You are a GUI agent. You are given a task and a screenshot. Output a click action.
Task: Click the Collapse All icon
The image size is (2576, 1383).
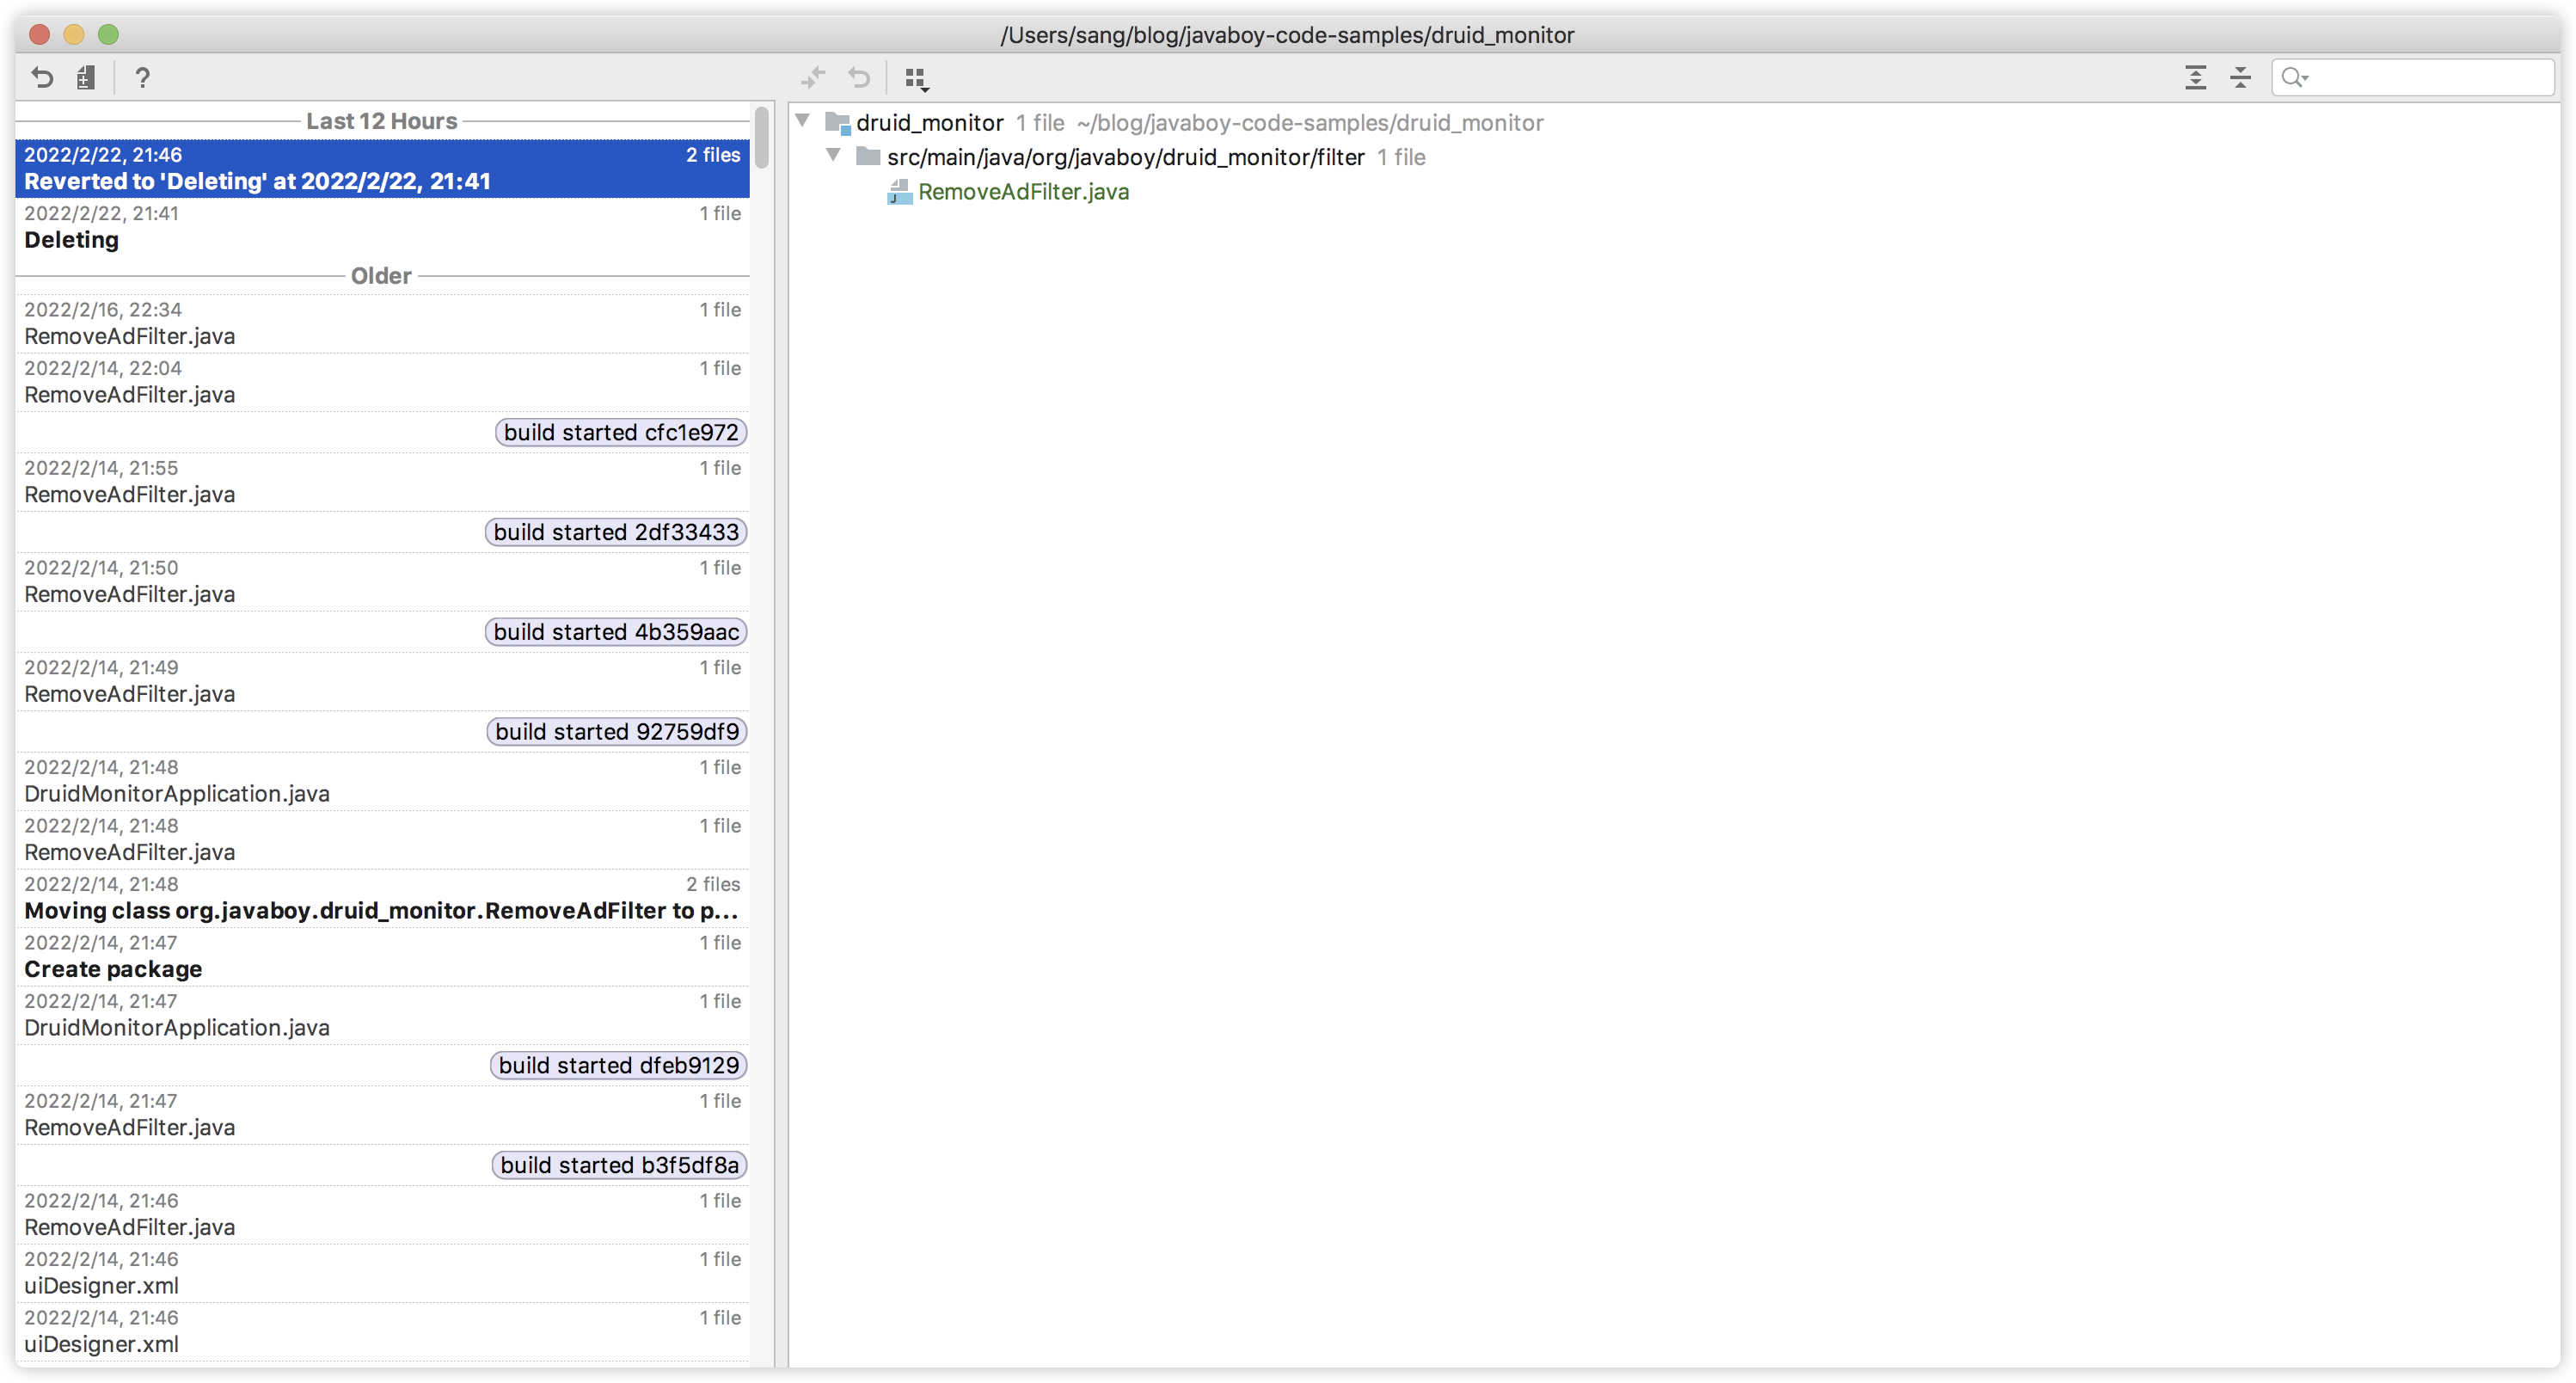click(2240, 77)
